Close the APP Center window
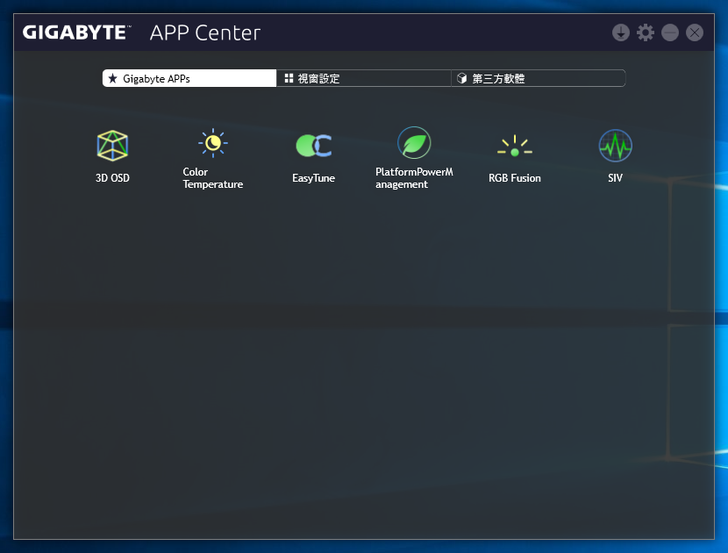728x553 pixels. pyautogui.click(x=694, y=33)
